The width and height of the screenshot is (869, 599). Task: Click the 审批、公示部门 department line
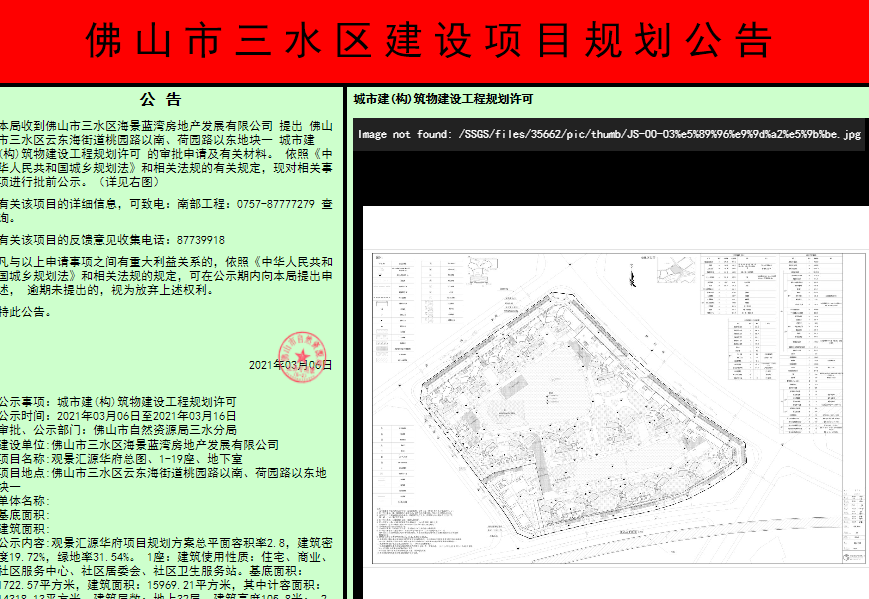pyautogui.click(x=118, y=429)
